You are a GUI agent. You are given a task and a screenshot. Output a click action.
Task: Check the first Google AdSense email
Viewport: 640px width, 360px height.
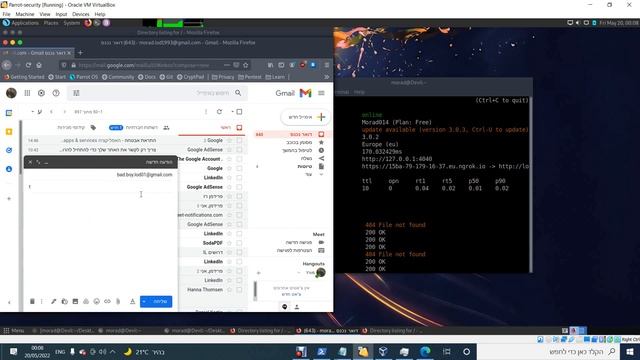click(239, 149)
